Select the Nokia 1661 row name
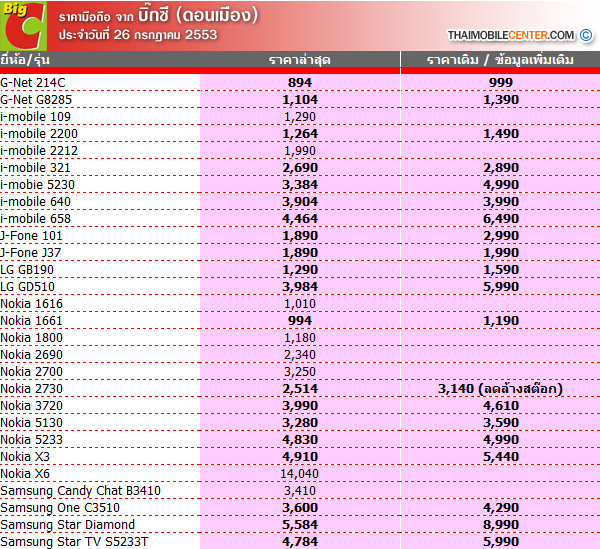 [x=31, y=321]
